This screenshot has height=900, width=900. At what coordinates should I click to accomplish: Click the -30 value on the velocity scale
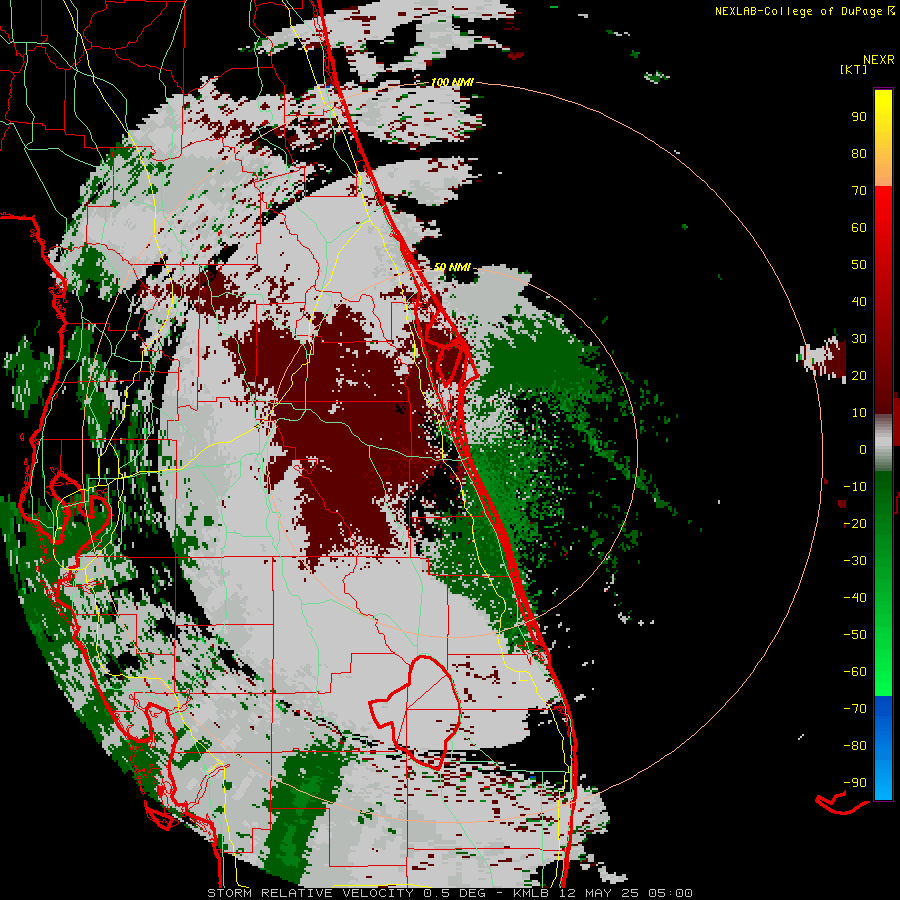tap(855, 561)
